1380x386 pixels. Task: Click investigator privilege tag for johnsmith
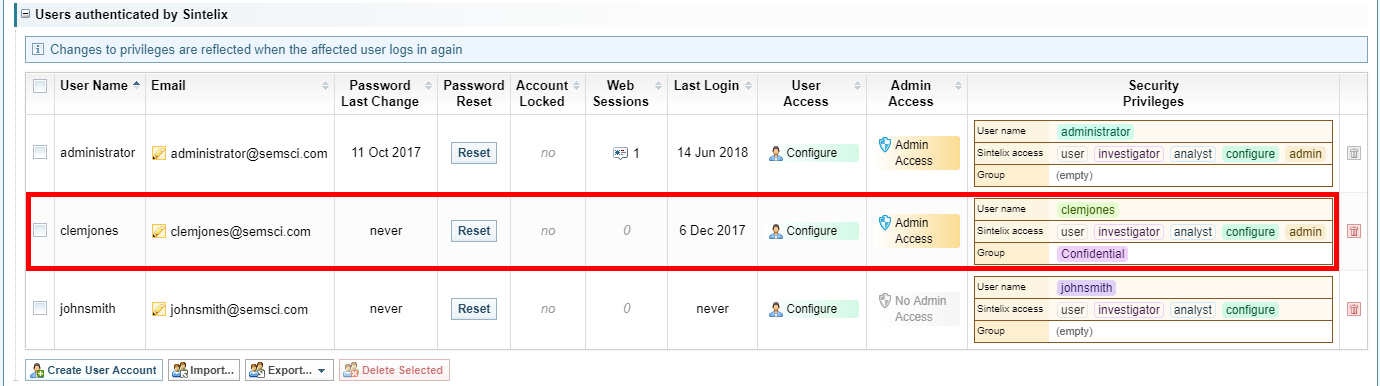pos(1129,310)
